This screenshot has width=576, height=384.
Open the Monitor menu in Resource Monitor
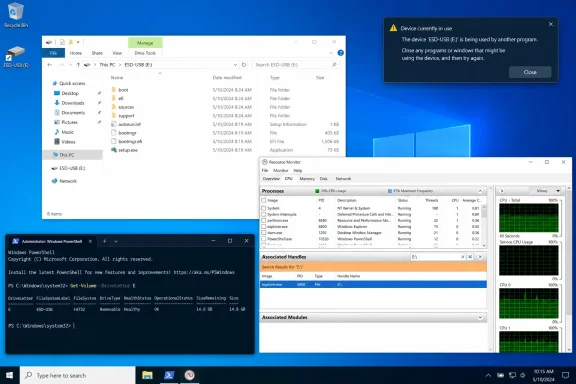(281, 171)
